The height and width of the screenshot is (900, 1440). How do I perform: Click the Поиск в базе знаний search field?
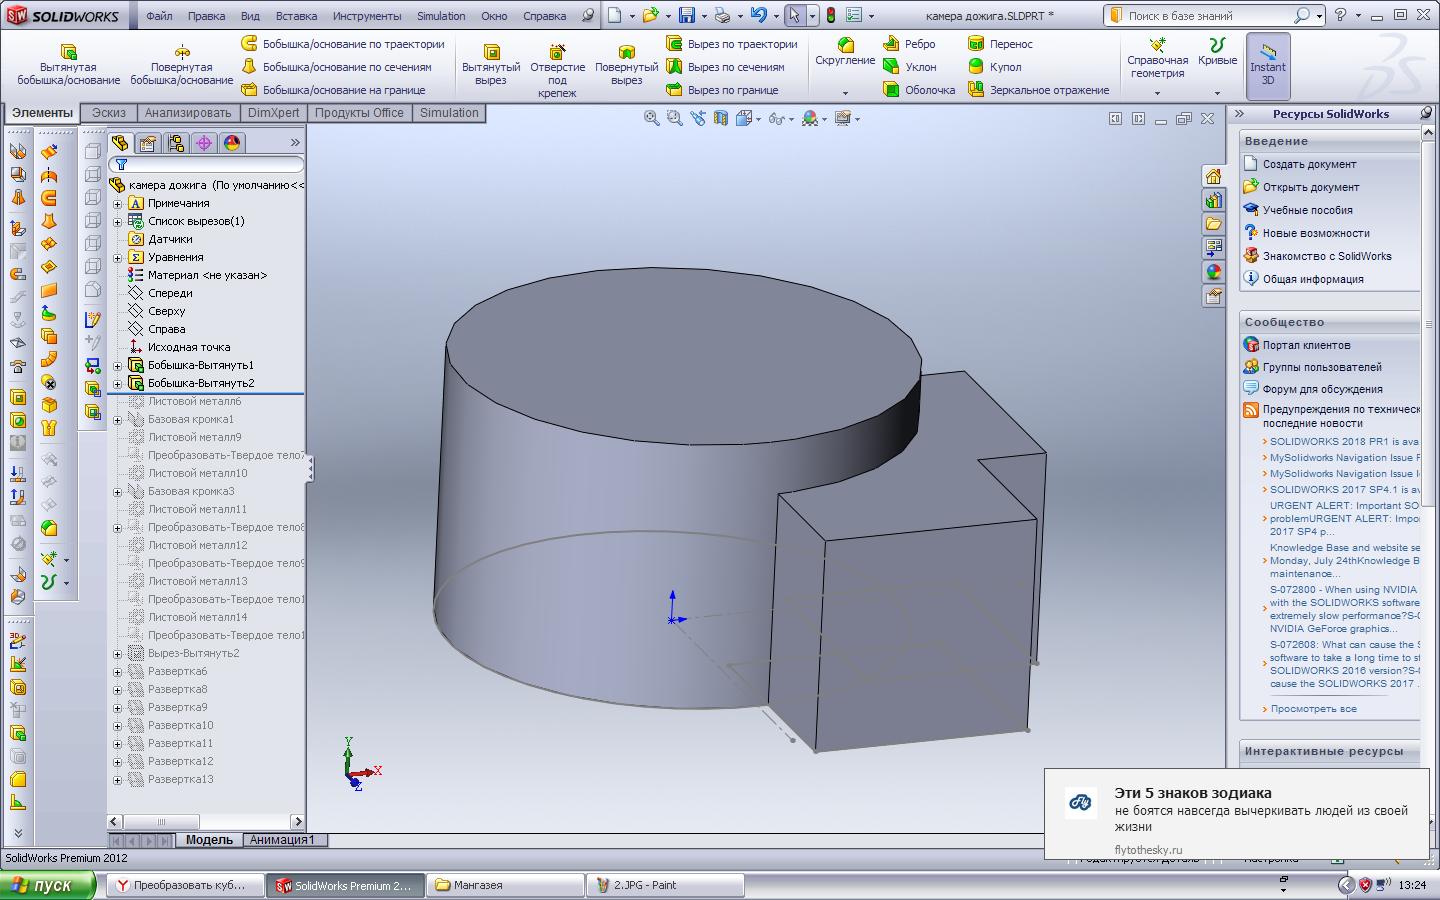pos(1209,16)
